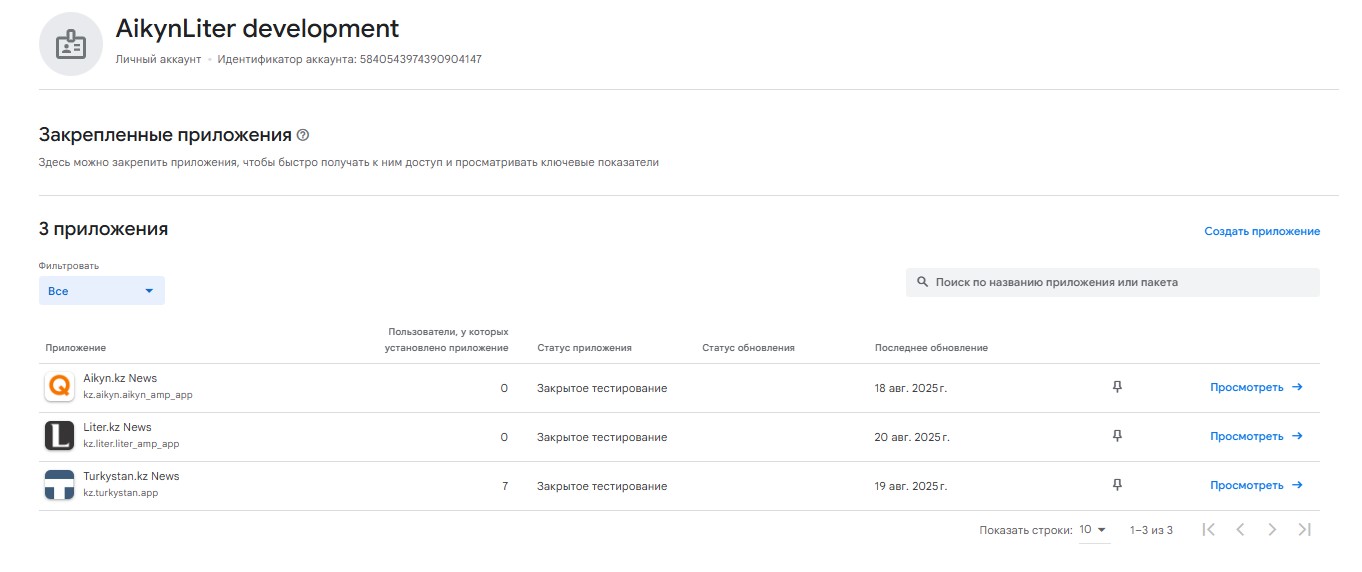1362x572 pixels.
Task: Click the Последнее обновление column header
Action: pos(931,348)
